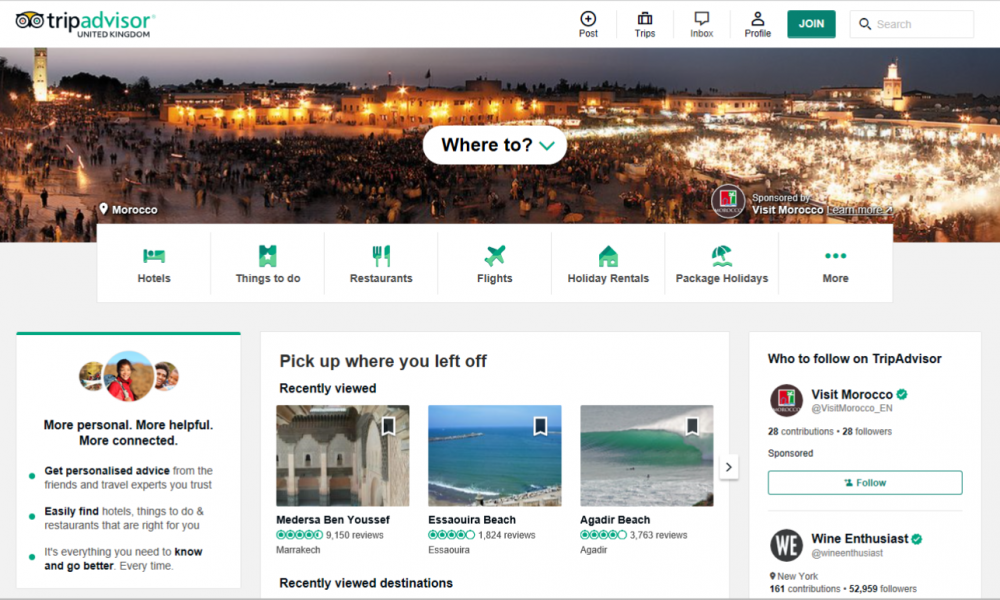Select the Holiday Rentals house icon
1000x600 pixels.
click(x=608, y=256)
